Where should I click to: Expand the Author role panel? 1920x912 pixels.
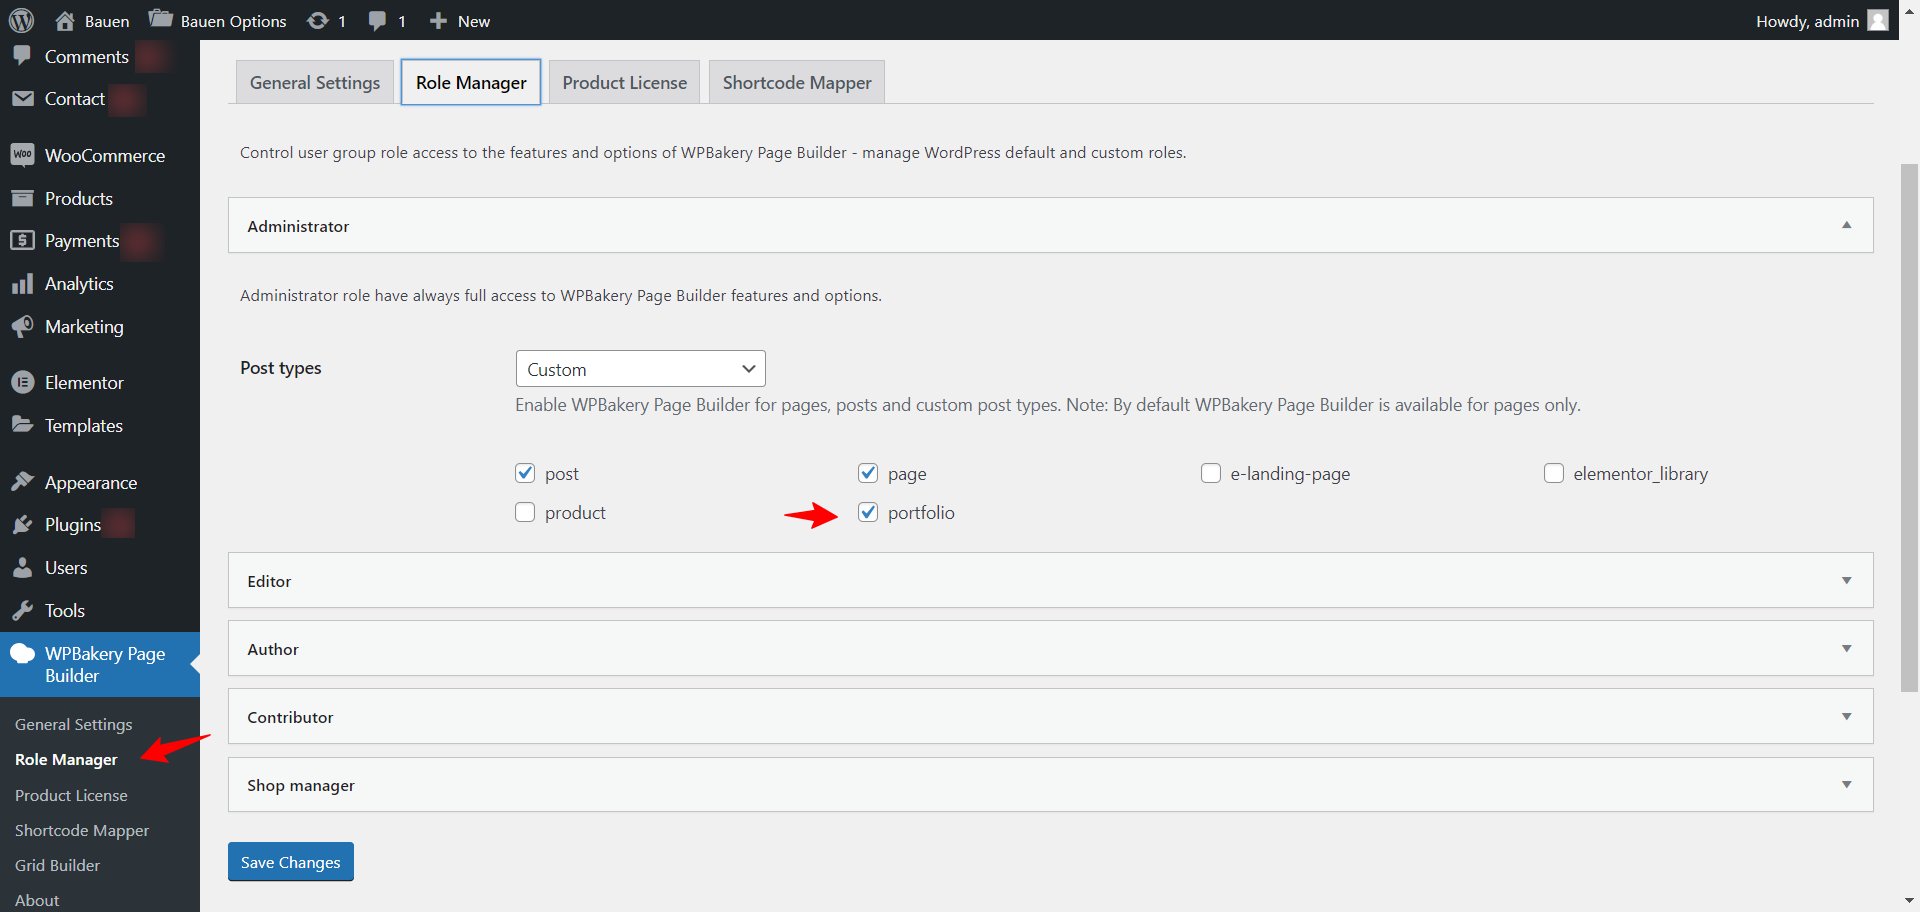tap(1050, 648)
